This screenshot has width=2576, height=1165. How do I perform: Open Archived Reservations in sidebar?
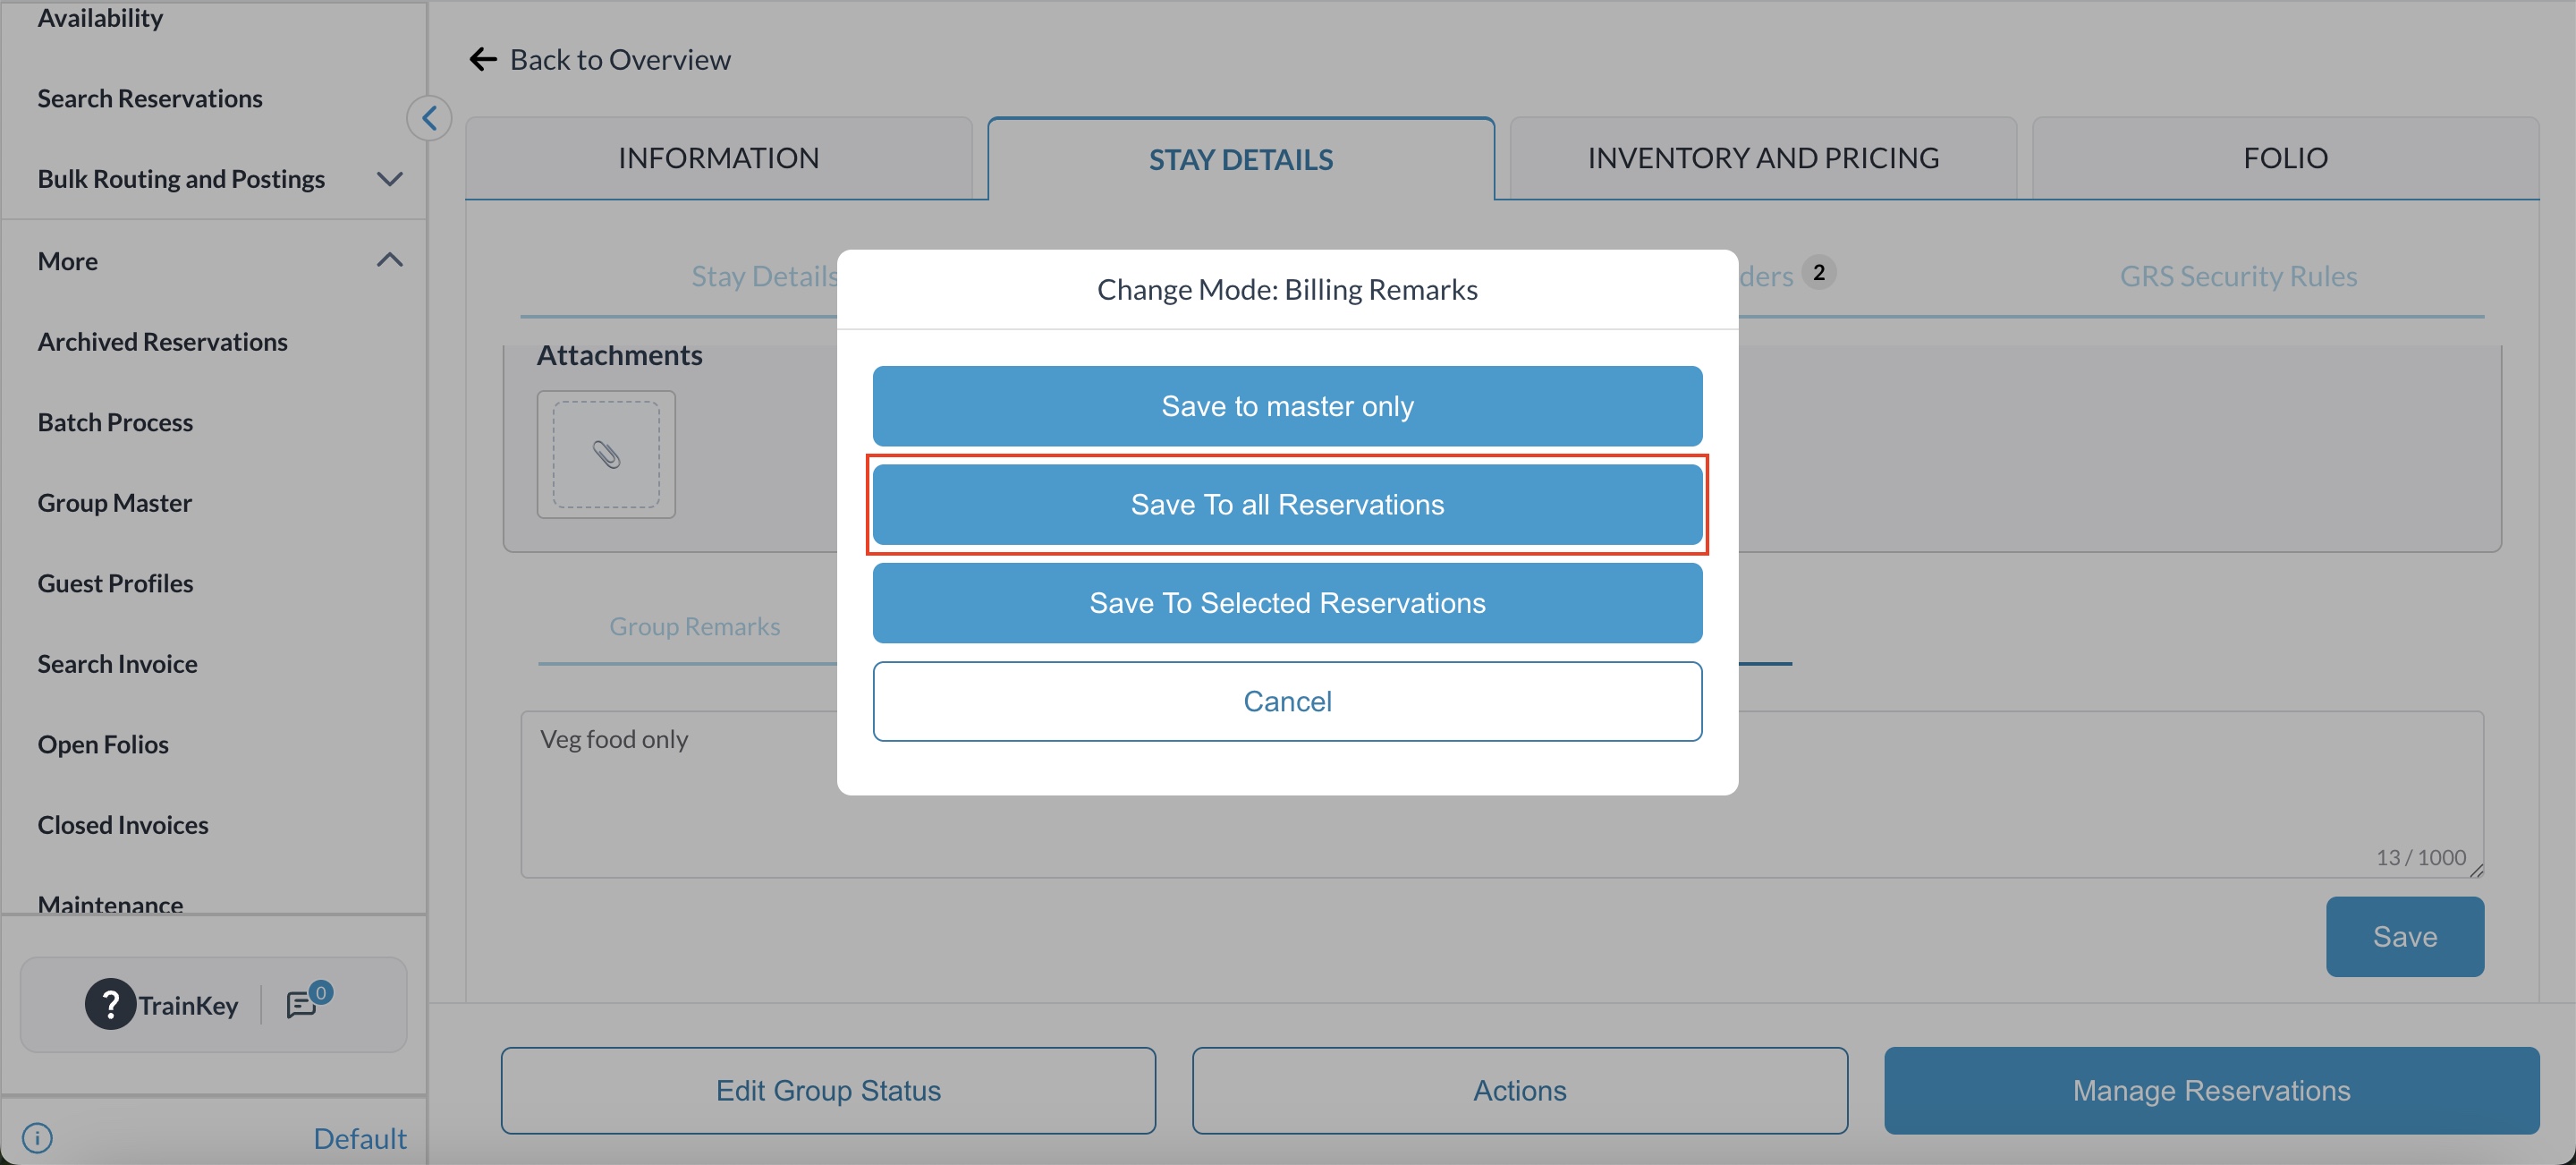[x=162, y=342]
